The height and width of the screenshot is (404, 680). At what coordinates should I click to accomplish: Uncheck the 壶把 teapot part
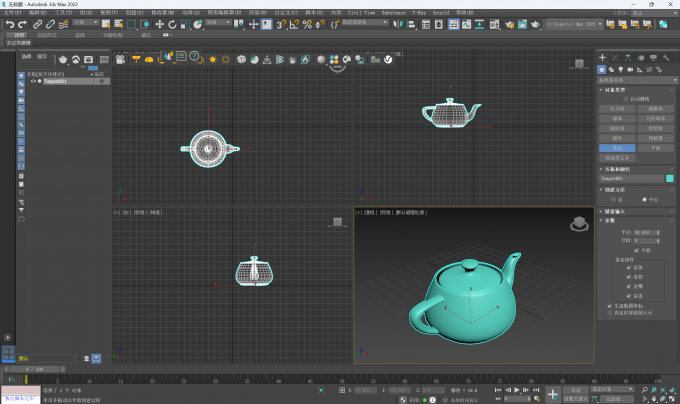pyautogui.click(x=628, y=277)
